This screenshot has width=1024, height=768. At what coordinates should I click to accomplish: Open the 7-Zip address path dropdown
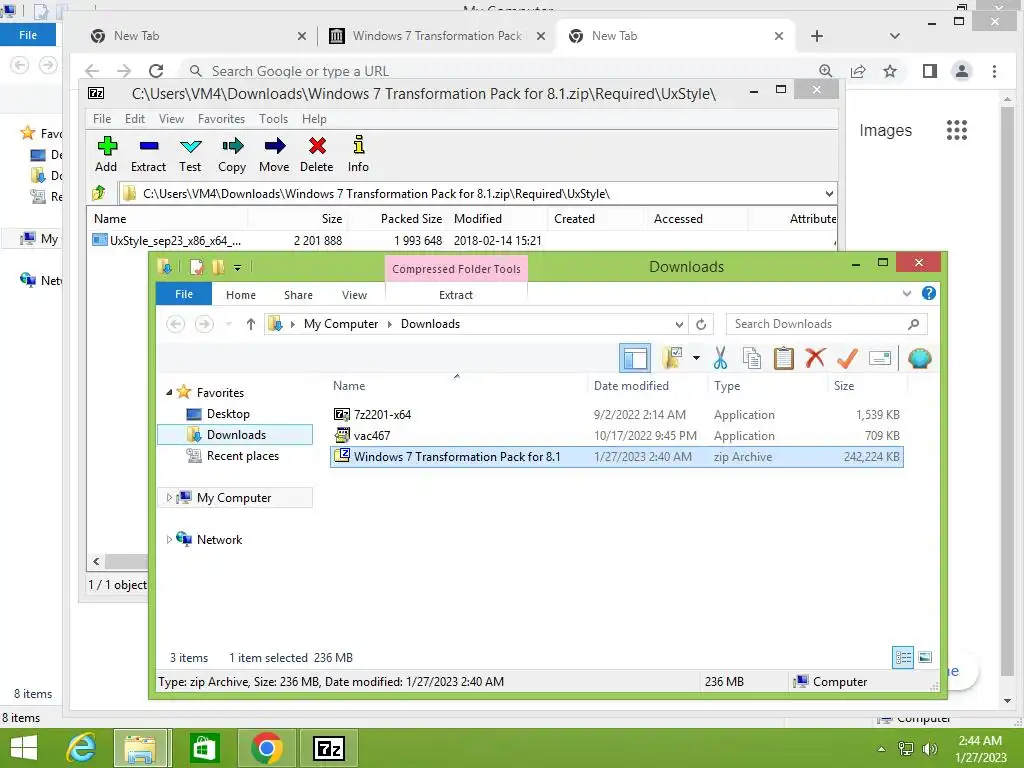(x=829, y=193)
